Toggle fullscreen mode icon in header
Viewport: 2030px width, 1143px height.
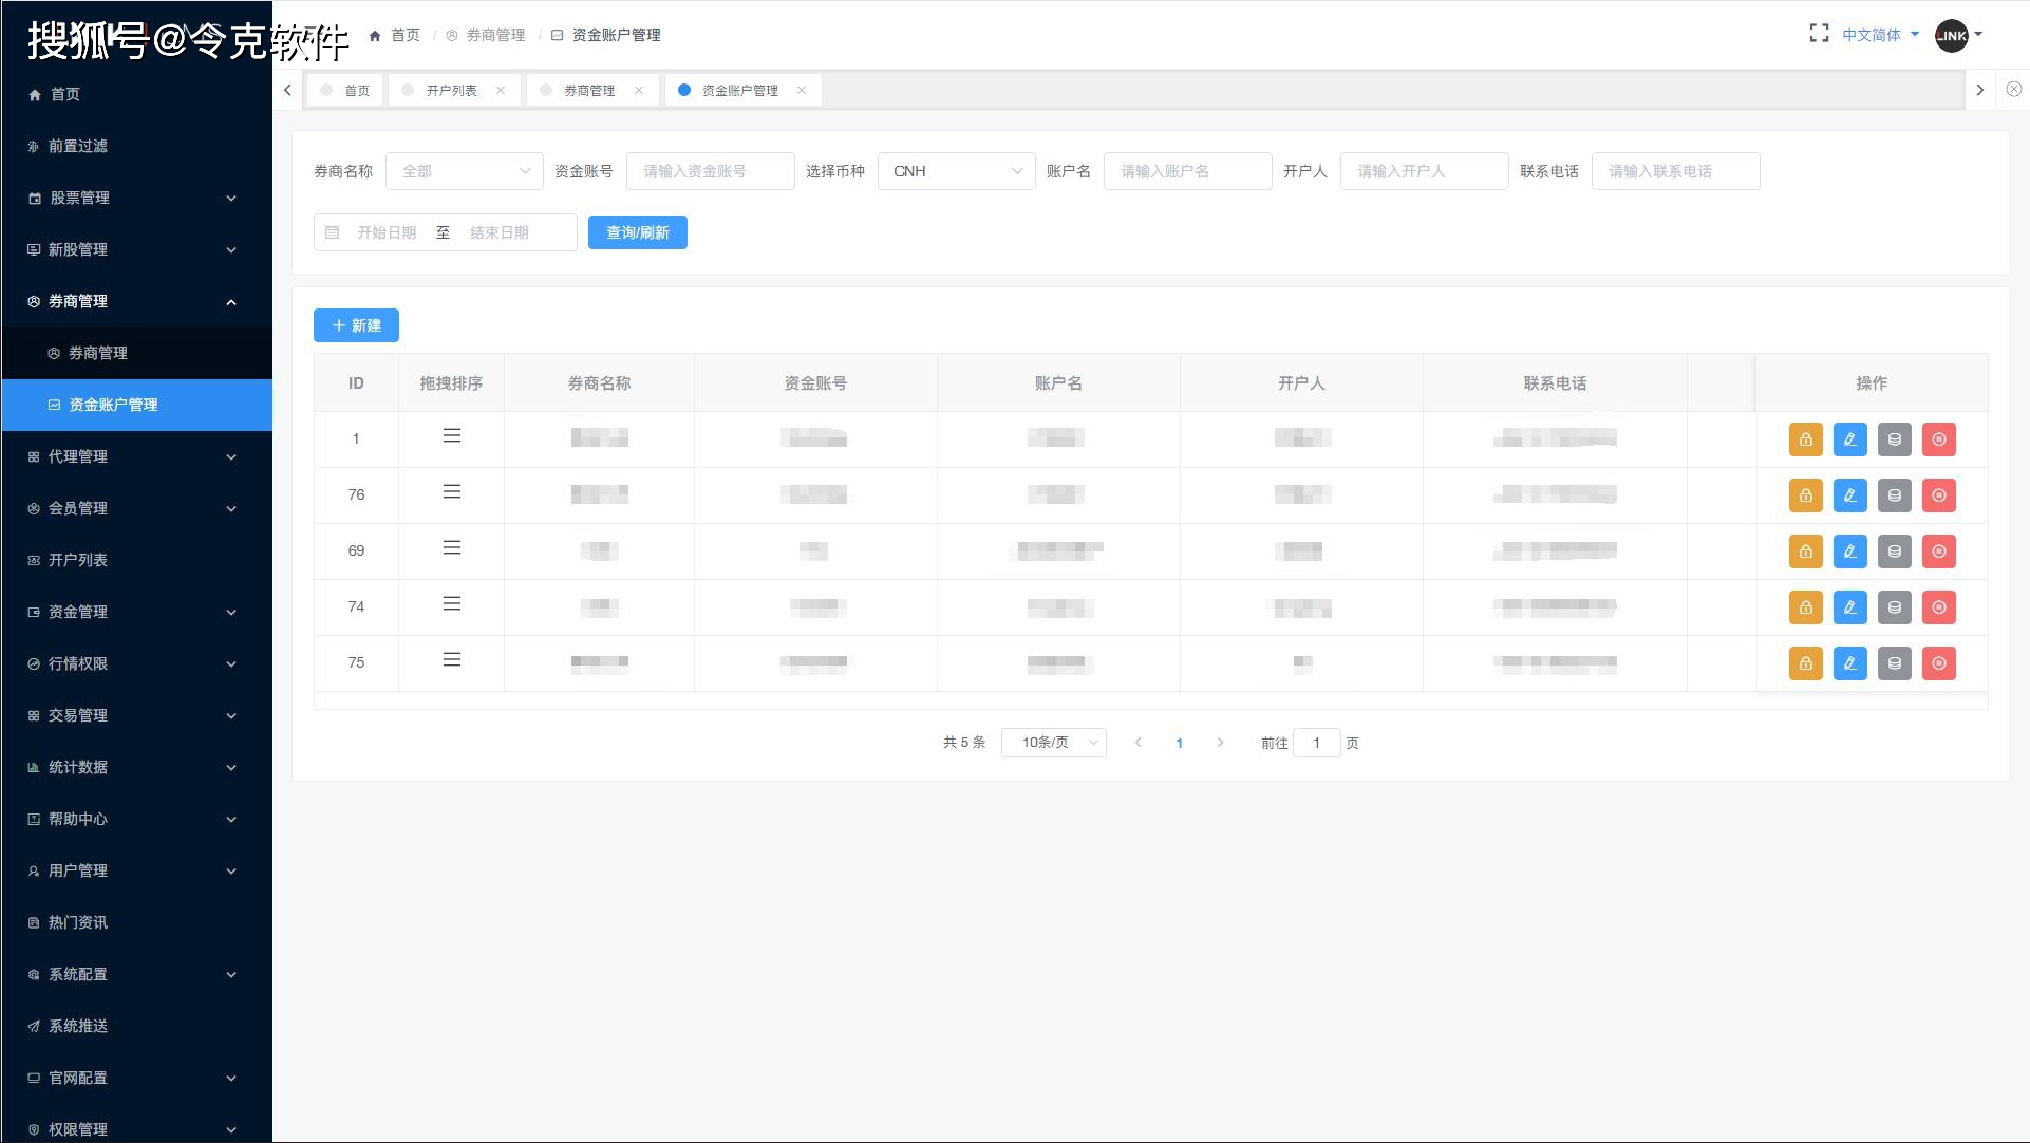(x=1819, y=34)
